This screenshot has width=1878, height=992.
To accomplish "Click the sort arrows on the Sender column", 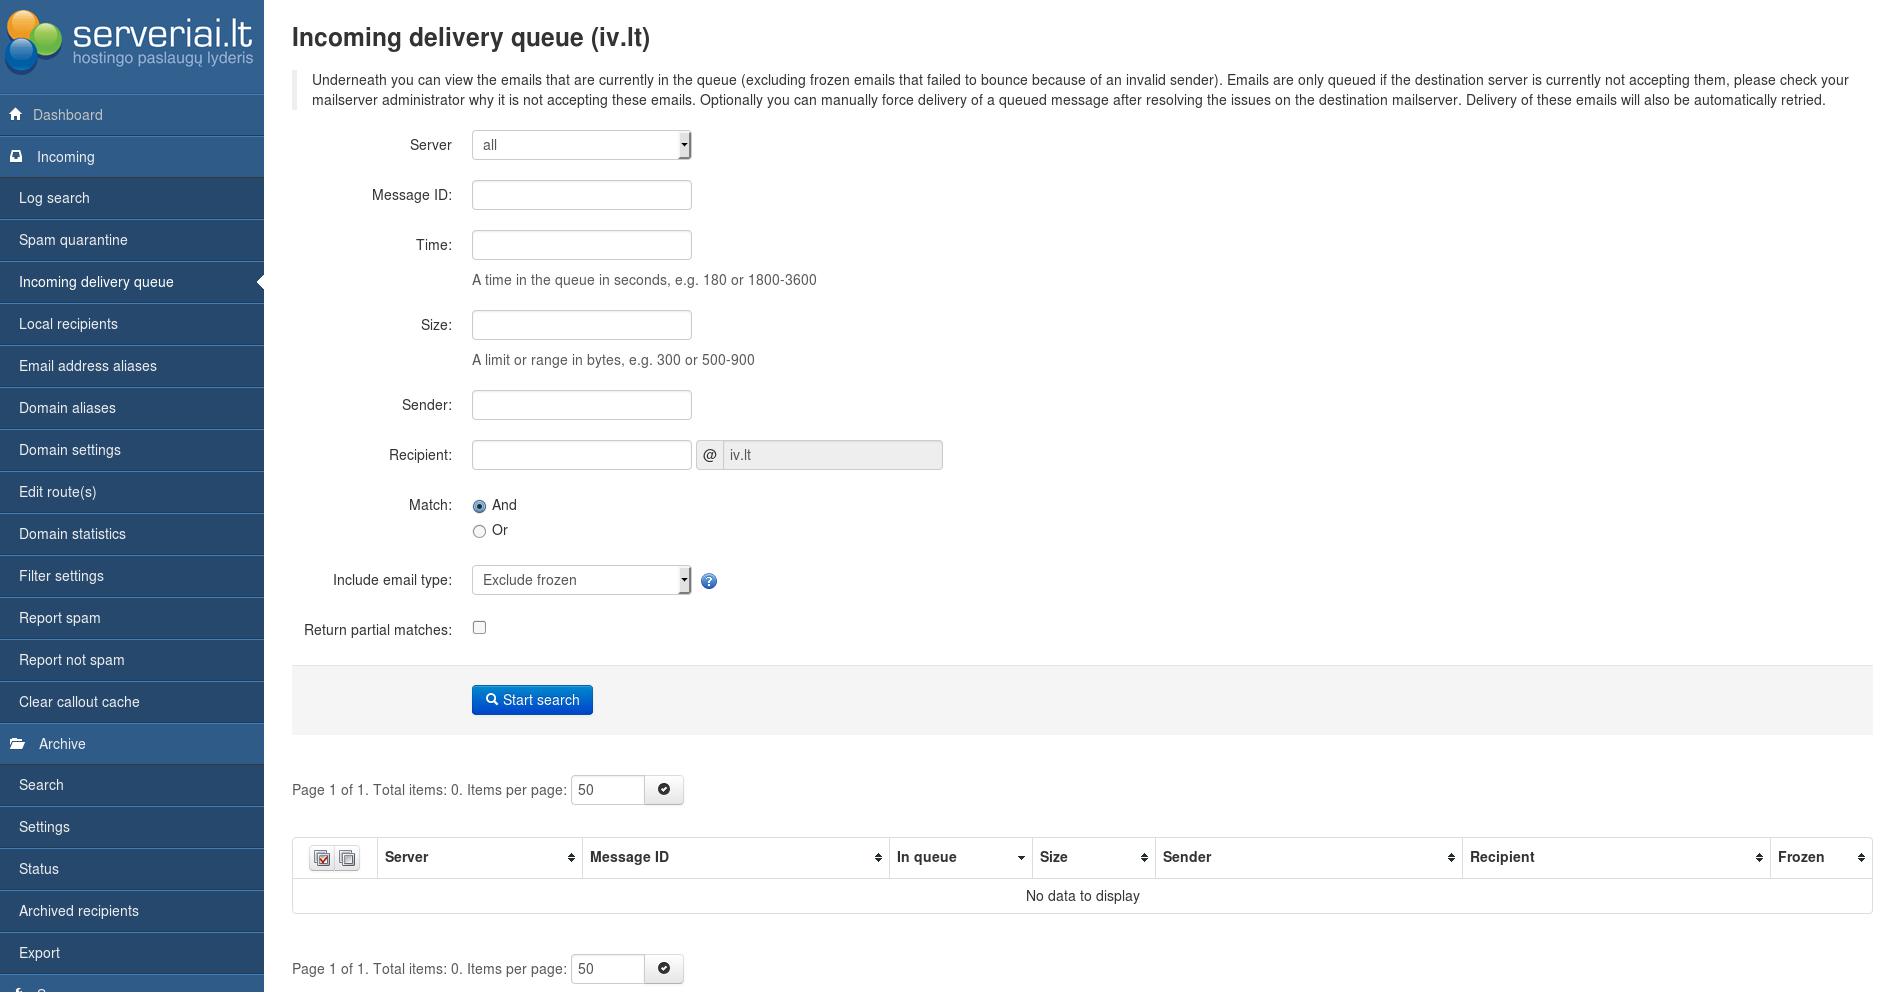I will [x=1451, y=858].
